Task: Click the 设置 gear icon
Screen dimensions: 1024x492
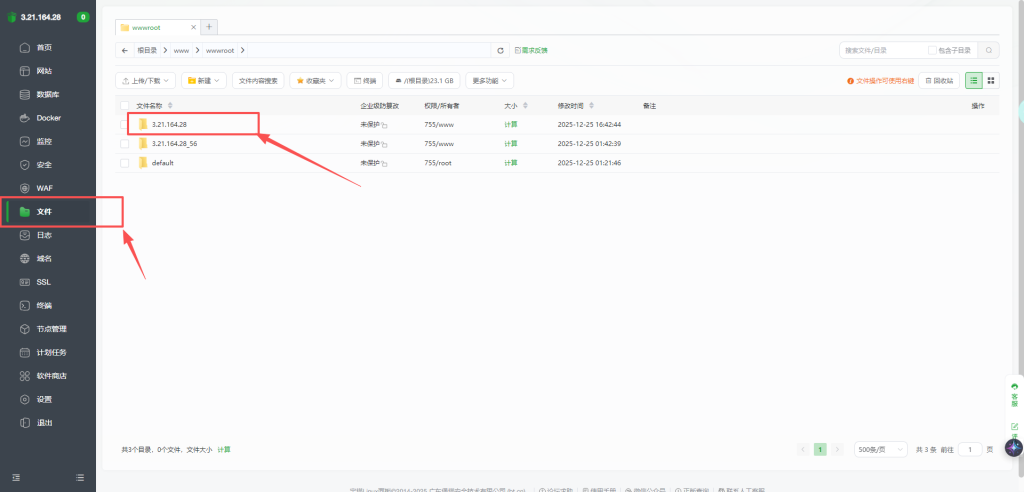Action: tap(25, 399)
